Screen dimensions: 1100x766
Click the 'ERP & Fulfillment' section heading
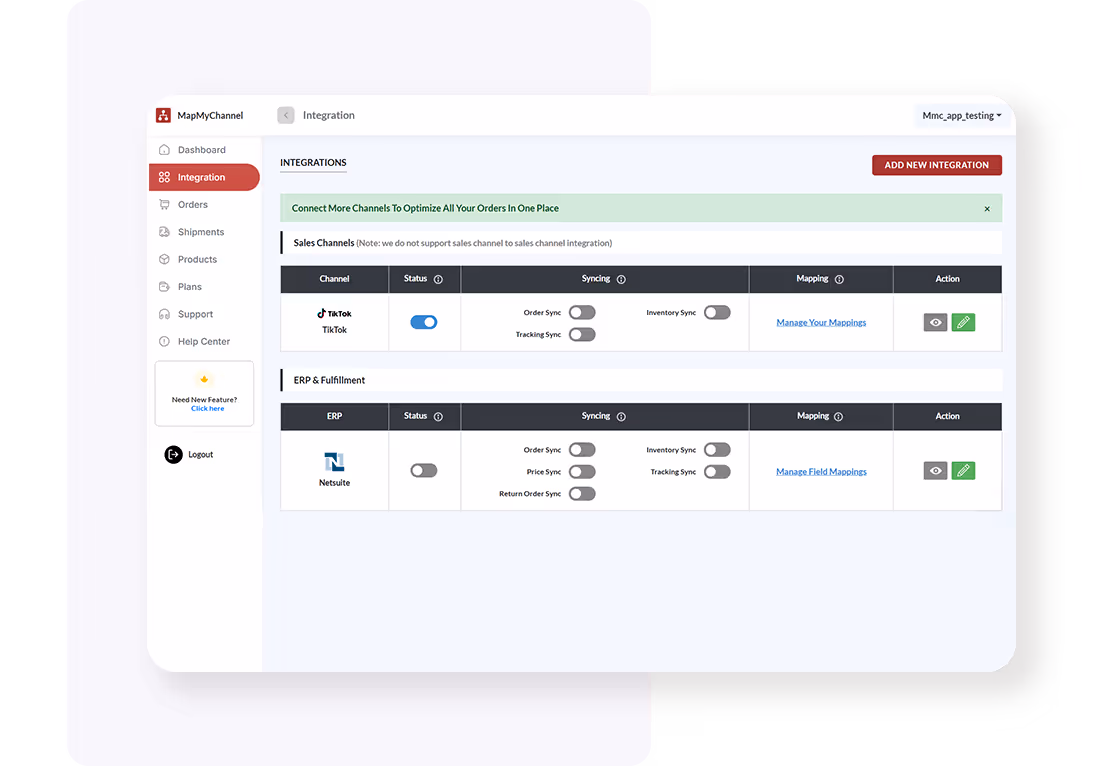[x=329, y=380]
